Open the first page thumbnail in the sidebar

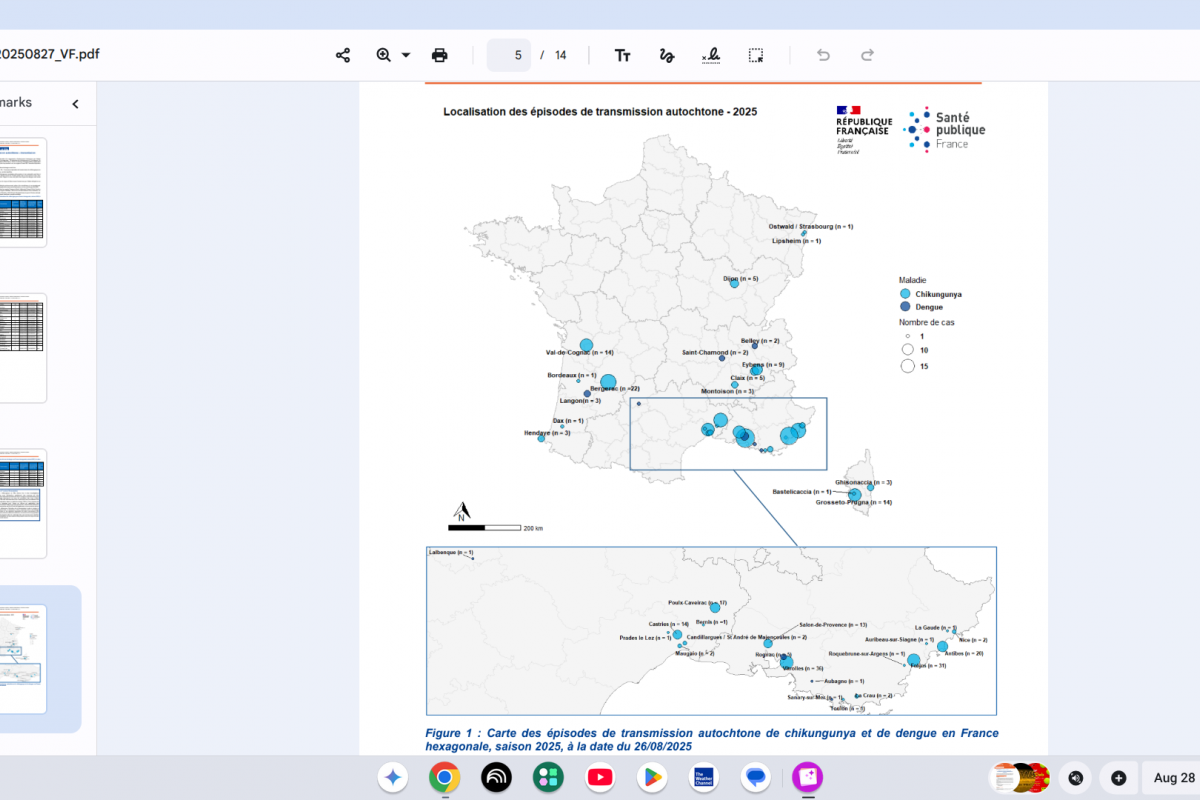[20, 192]
